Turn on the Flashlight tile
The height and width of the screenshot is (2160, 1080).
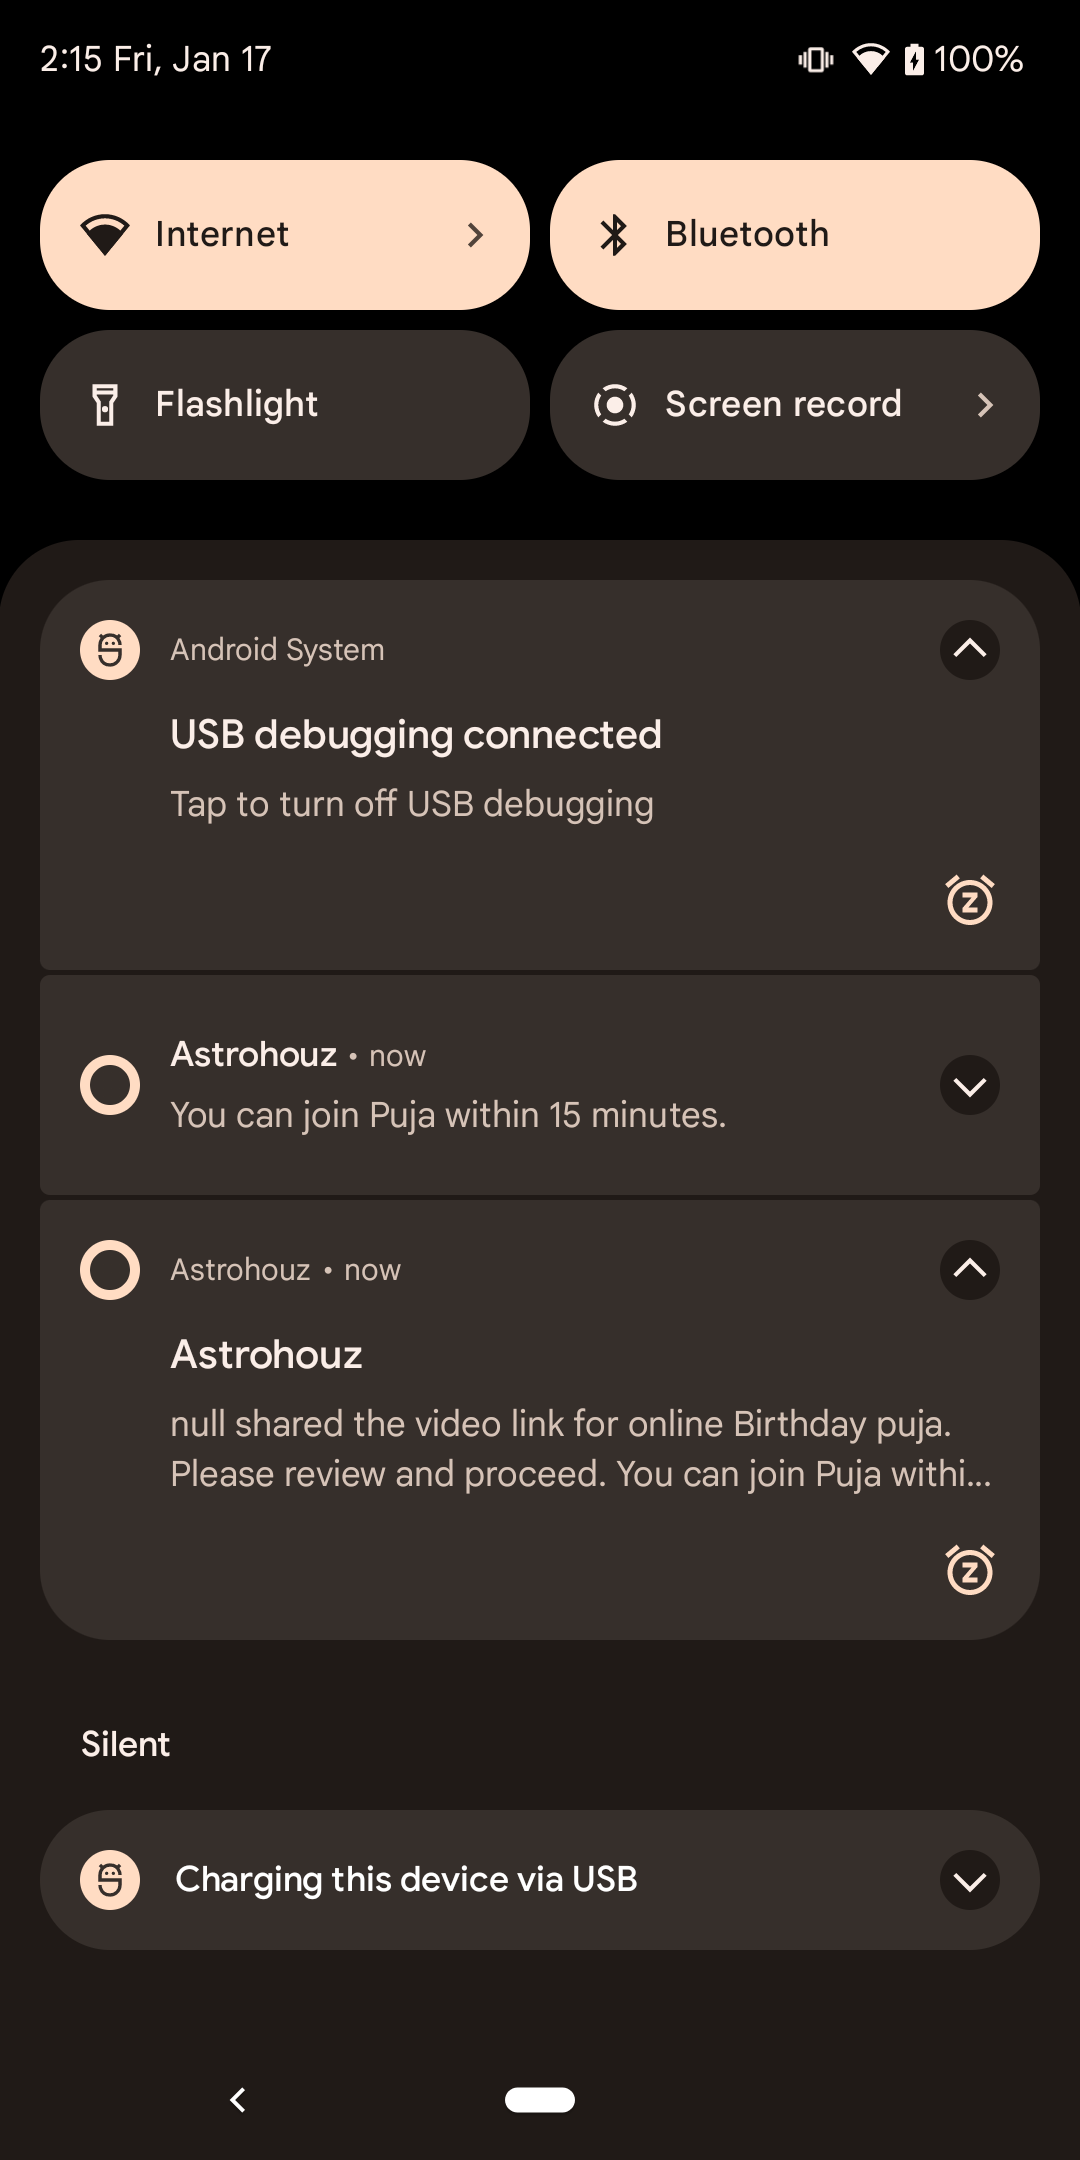(x=285, y=405)
